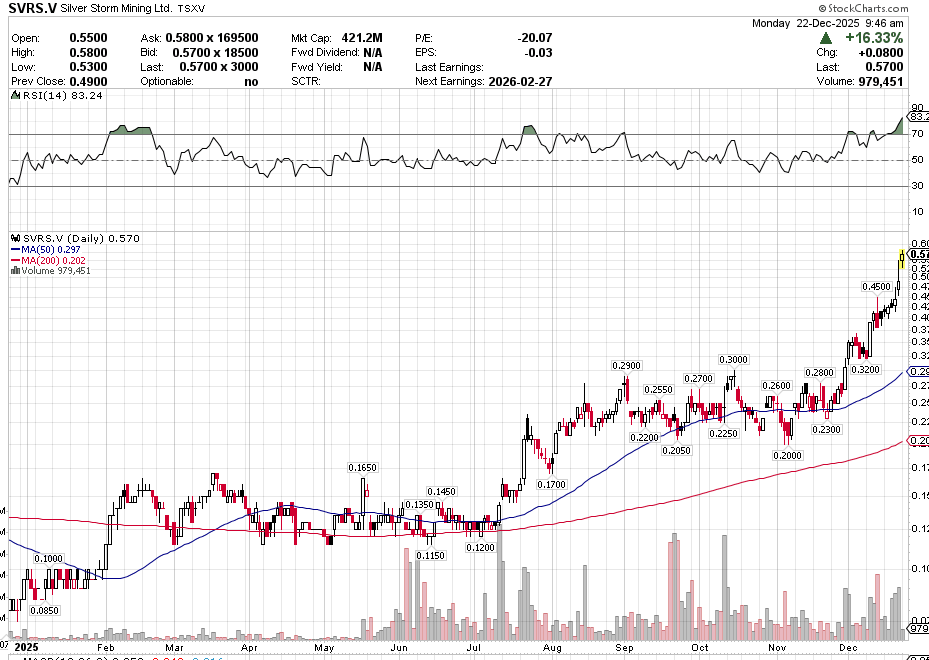Screen dimensions: 929x660
Task: Select the 0.4500 peak price label
Action: [x=876, y=287]
